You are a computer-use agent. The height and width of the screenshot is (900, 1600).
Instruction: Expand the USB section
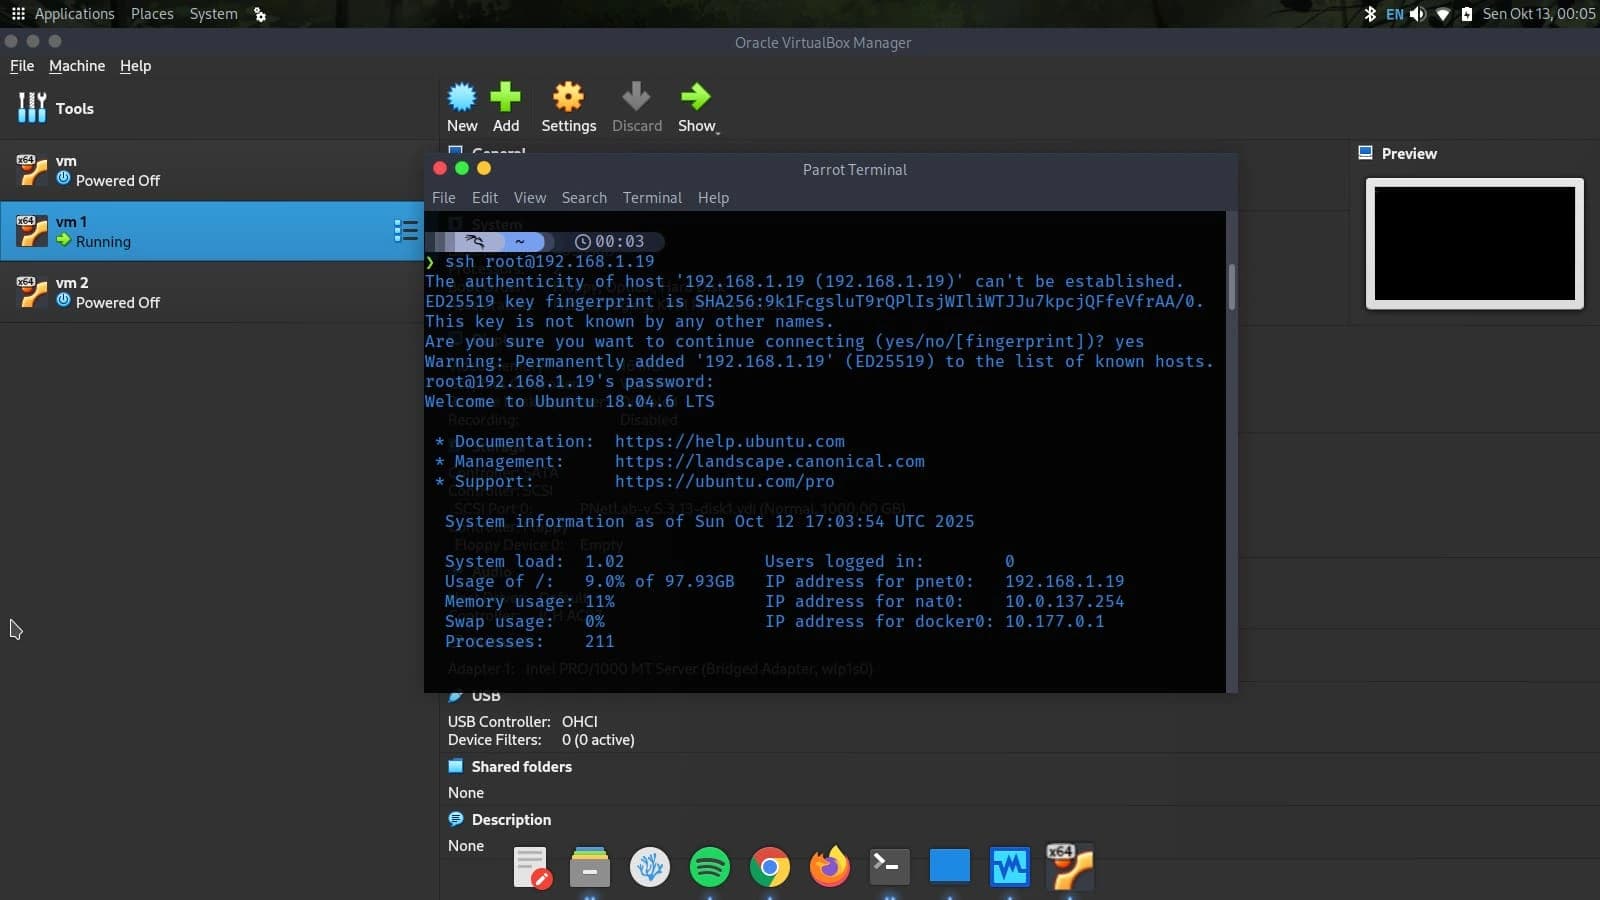pos(486,695)
